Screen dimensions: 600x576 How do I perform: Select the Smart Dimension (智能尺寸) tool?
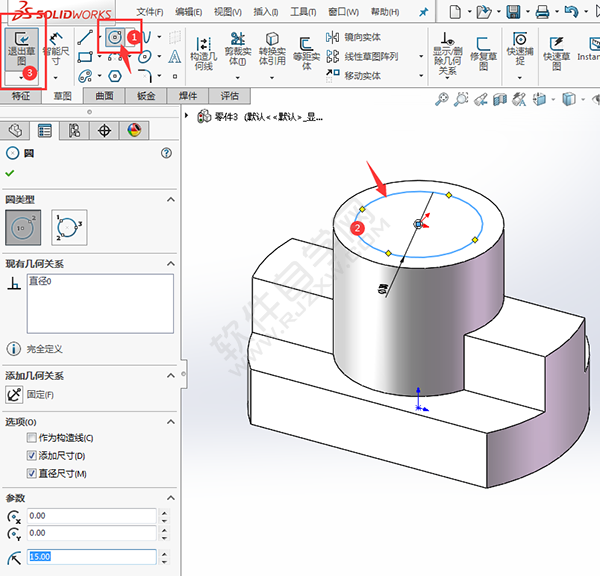[56, 48]
